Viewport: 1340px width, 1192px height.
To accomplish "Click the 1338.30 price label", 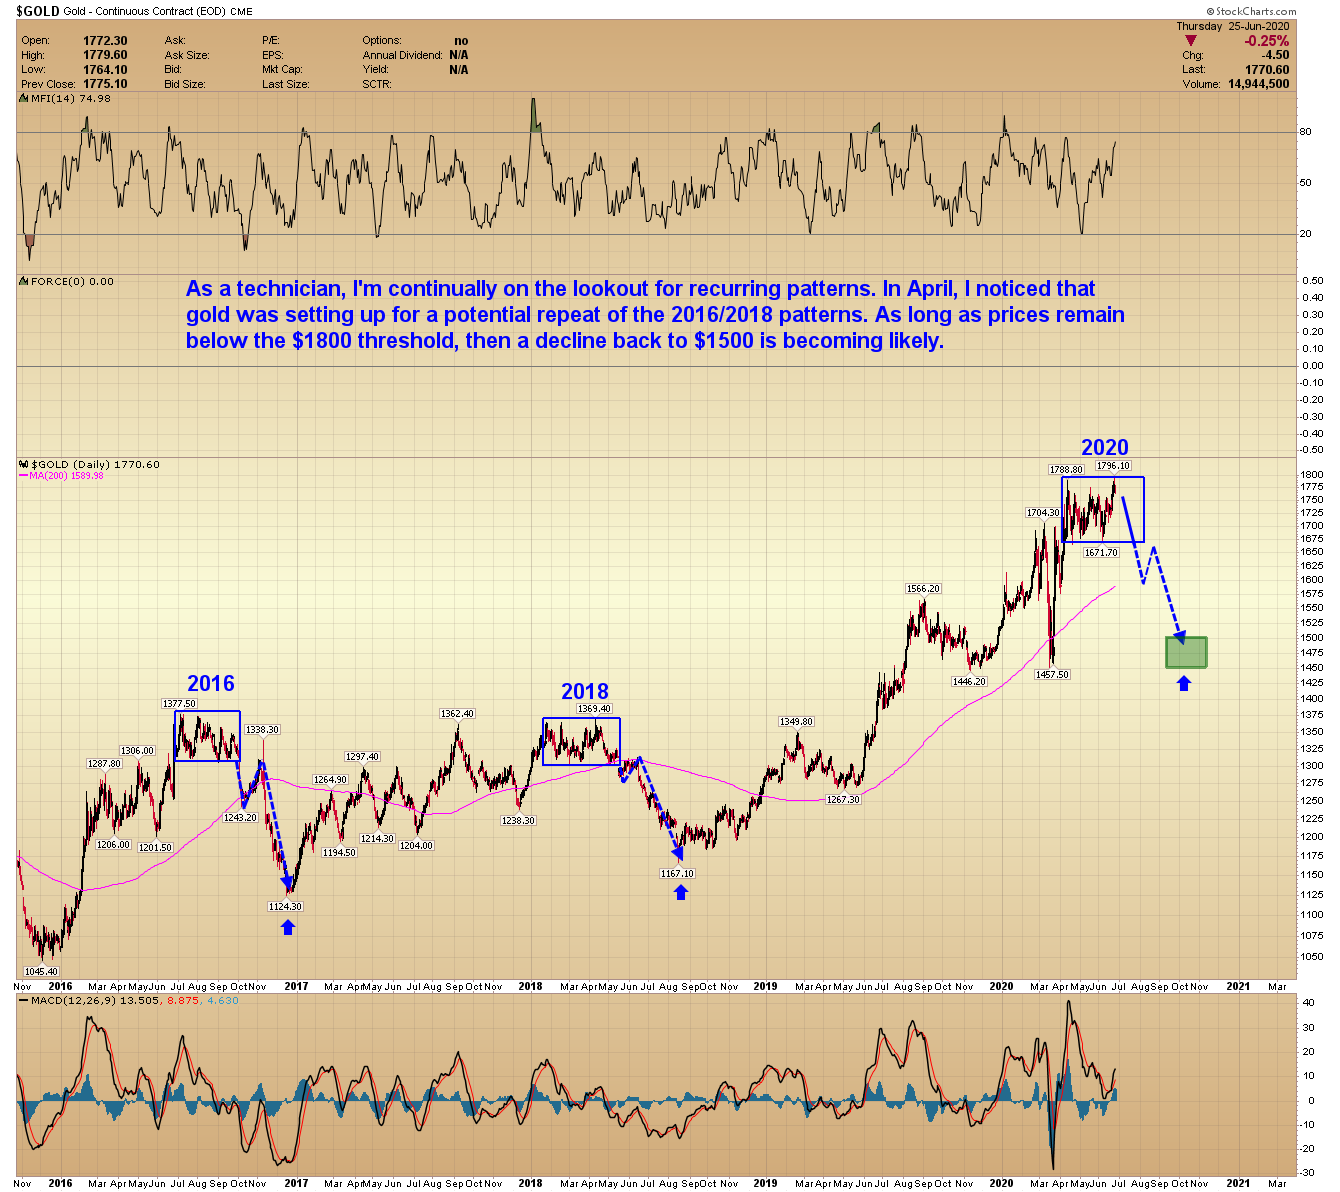I will (262, 730).
